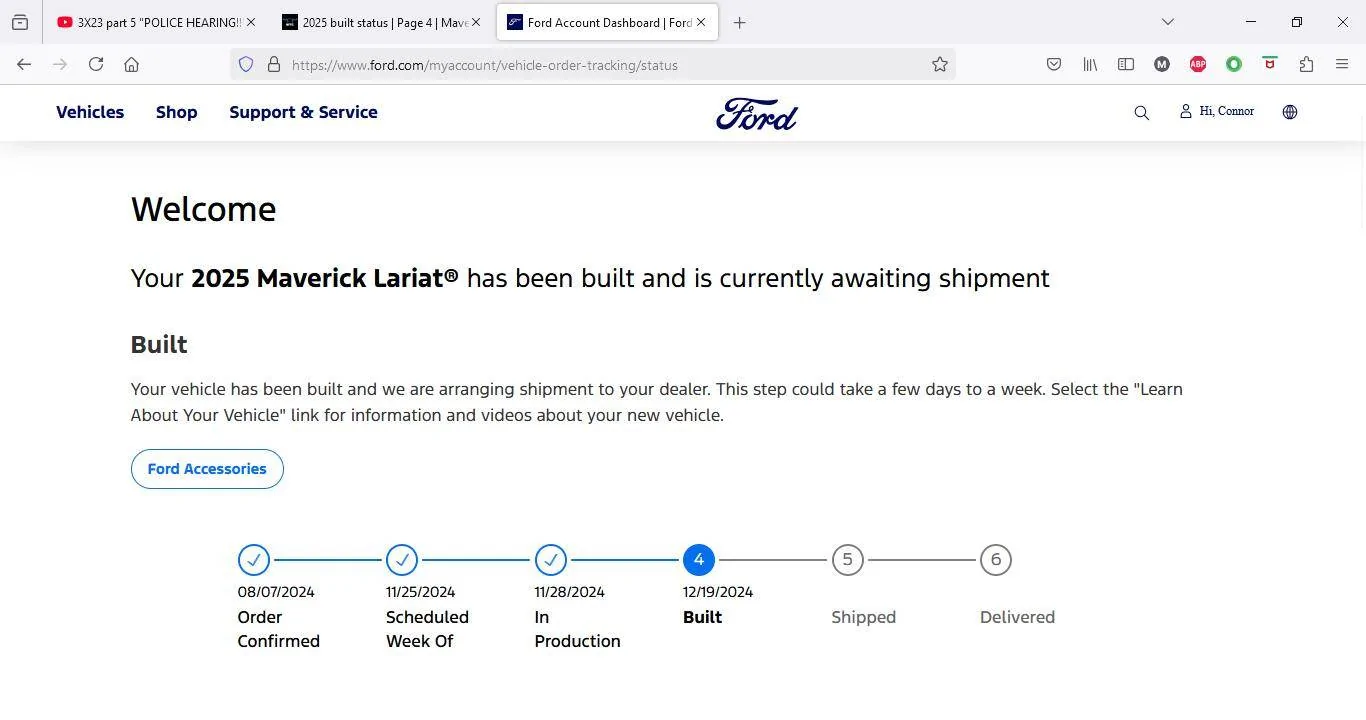Select the Shipped step 5 marker
The image size is (1366, 720).
[x=847, y=560]
